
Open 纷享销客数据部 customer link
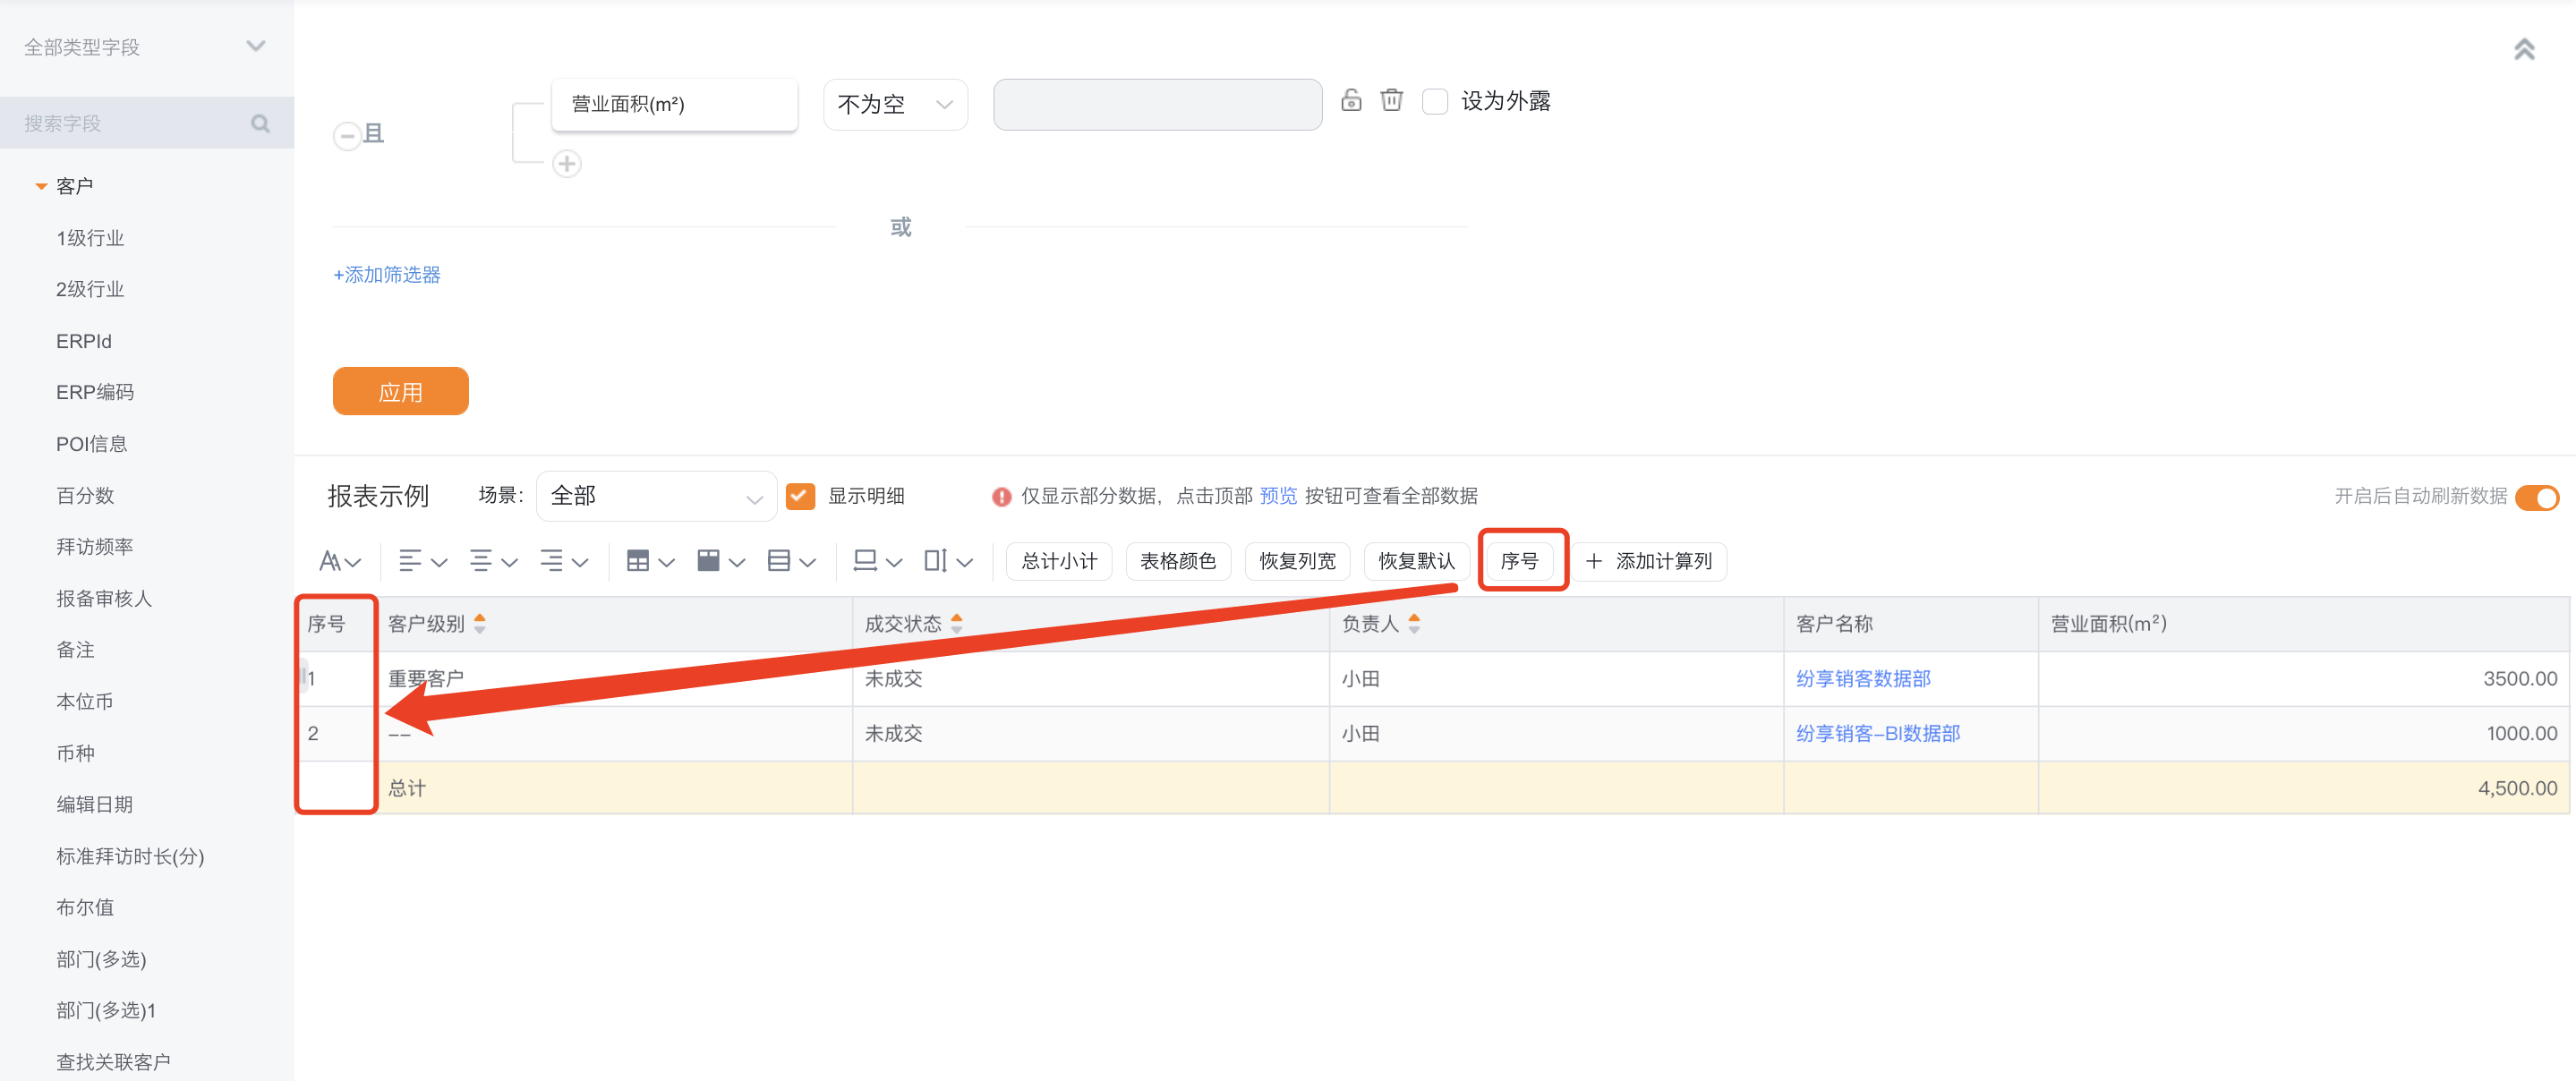1863,679
